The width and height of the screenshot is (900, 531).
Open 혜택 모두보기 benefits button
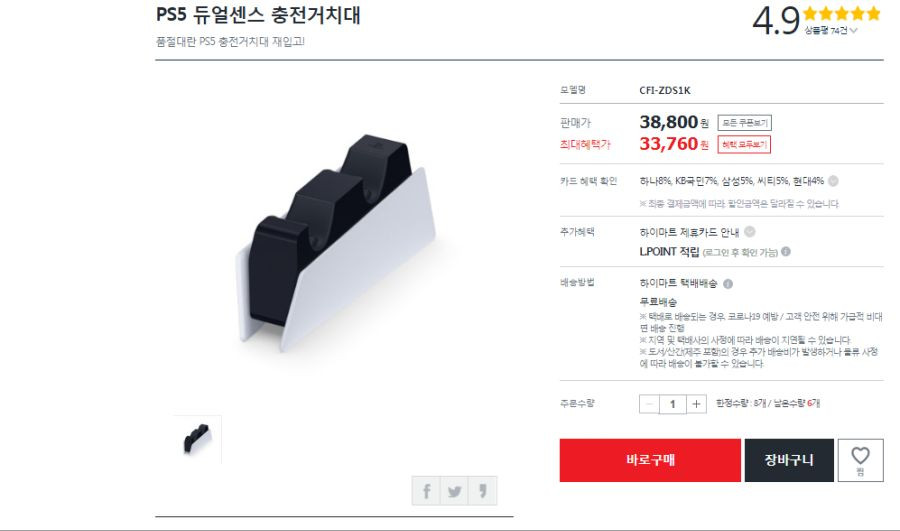[x=744, y=145]
